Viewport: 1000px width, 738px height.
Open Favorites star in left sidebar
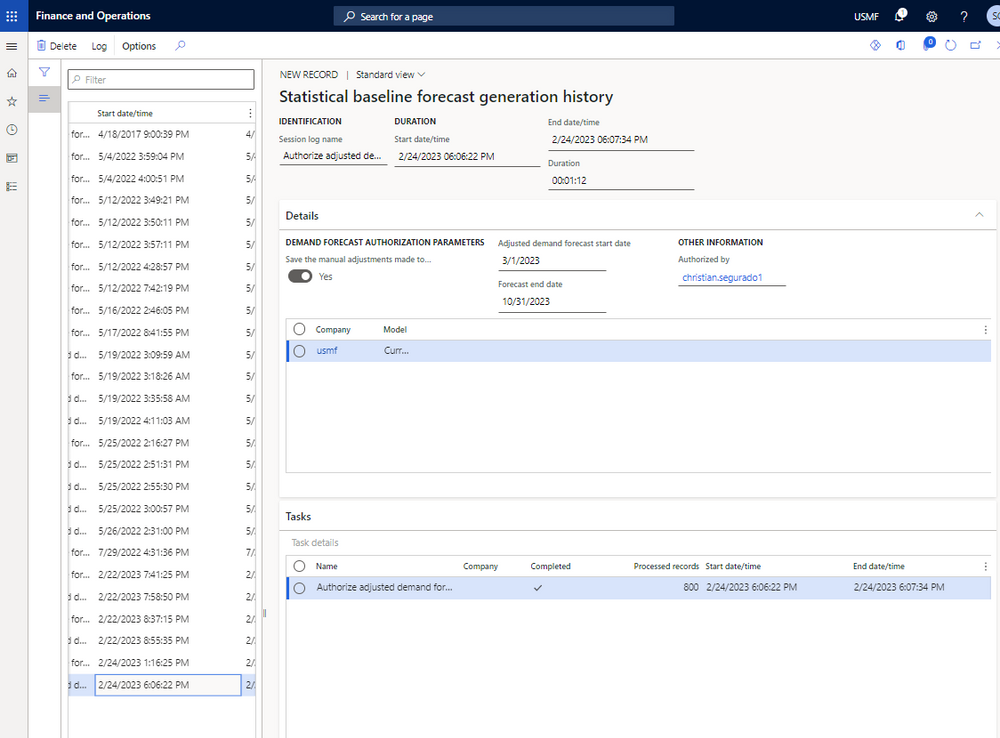(12, 101)
